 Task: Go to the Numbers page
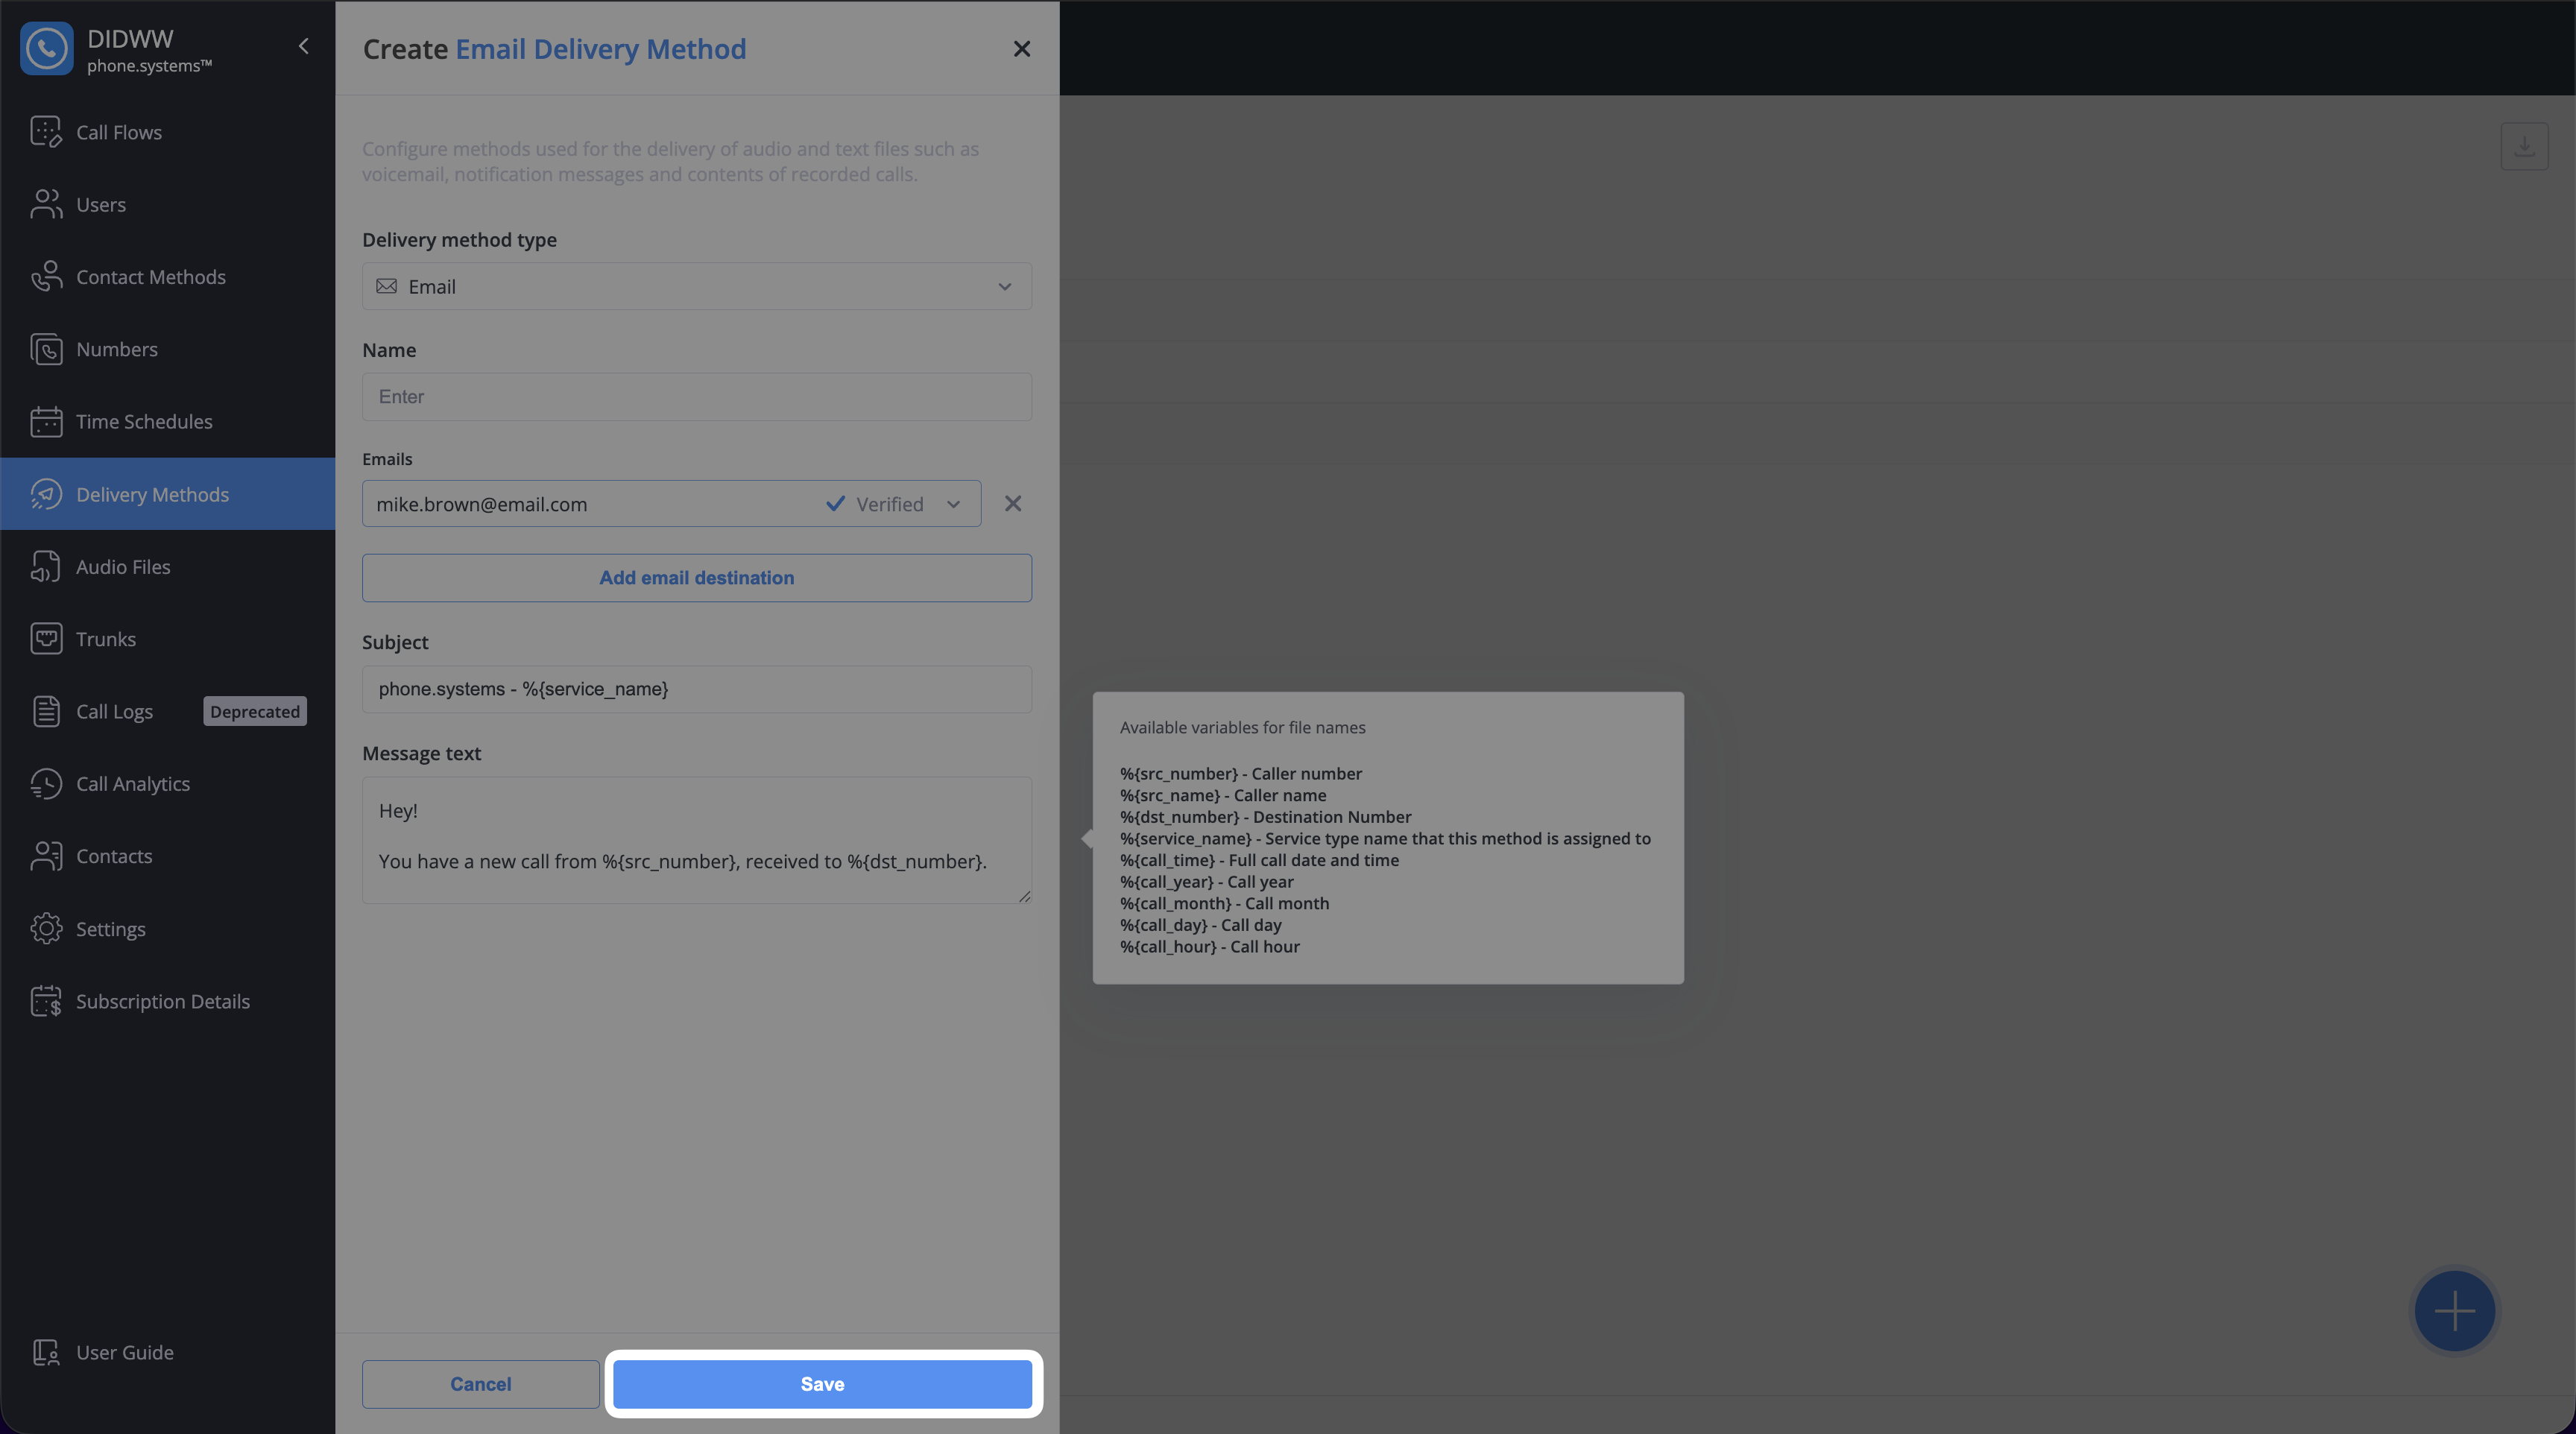(x=116, y=349)
